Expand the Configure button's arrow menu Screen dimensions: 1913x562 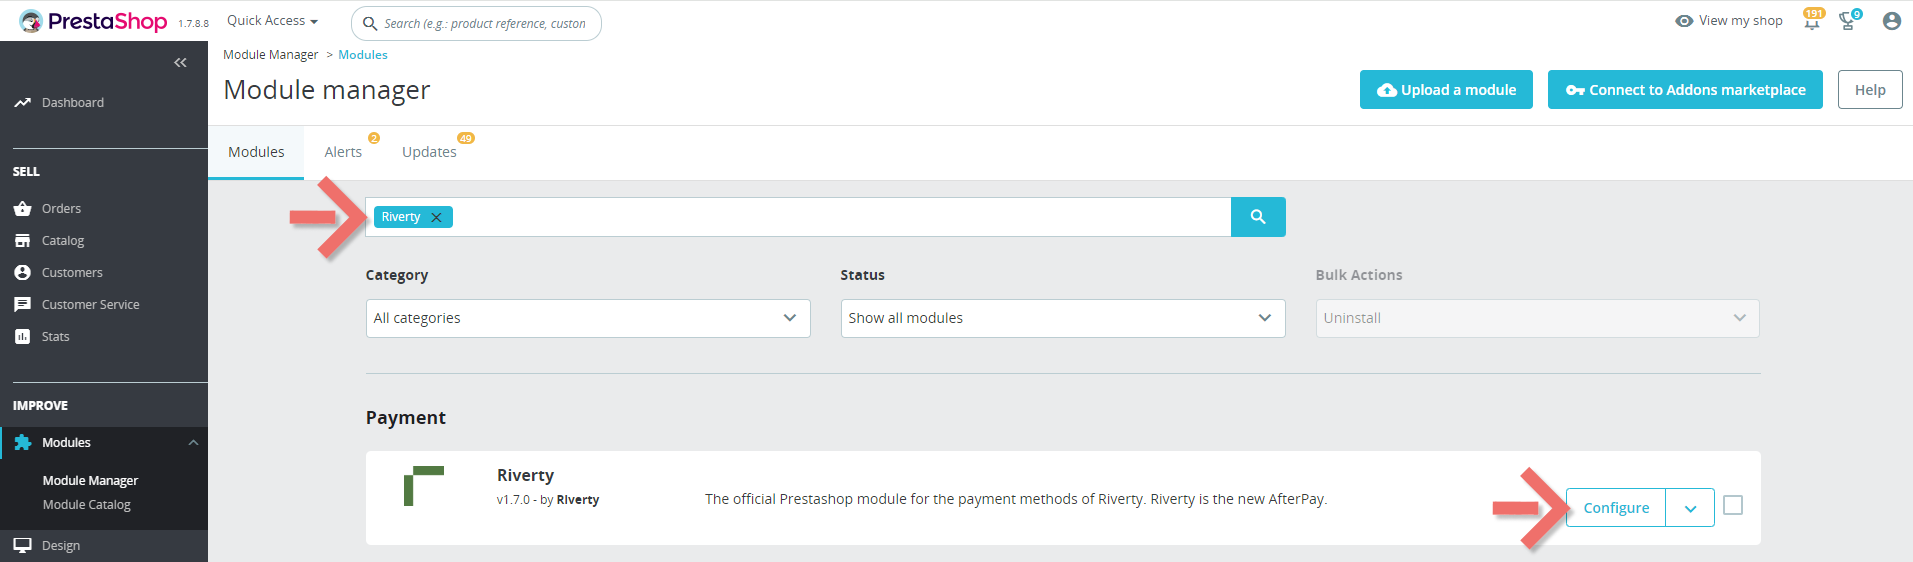pyautogui.click(x=1690, y=508)
